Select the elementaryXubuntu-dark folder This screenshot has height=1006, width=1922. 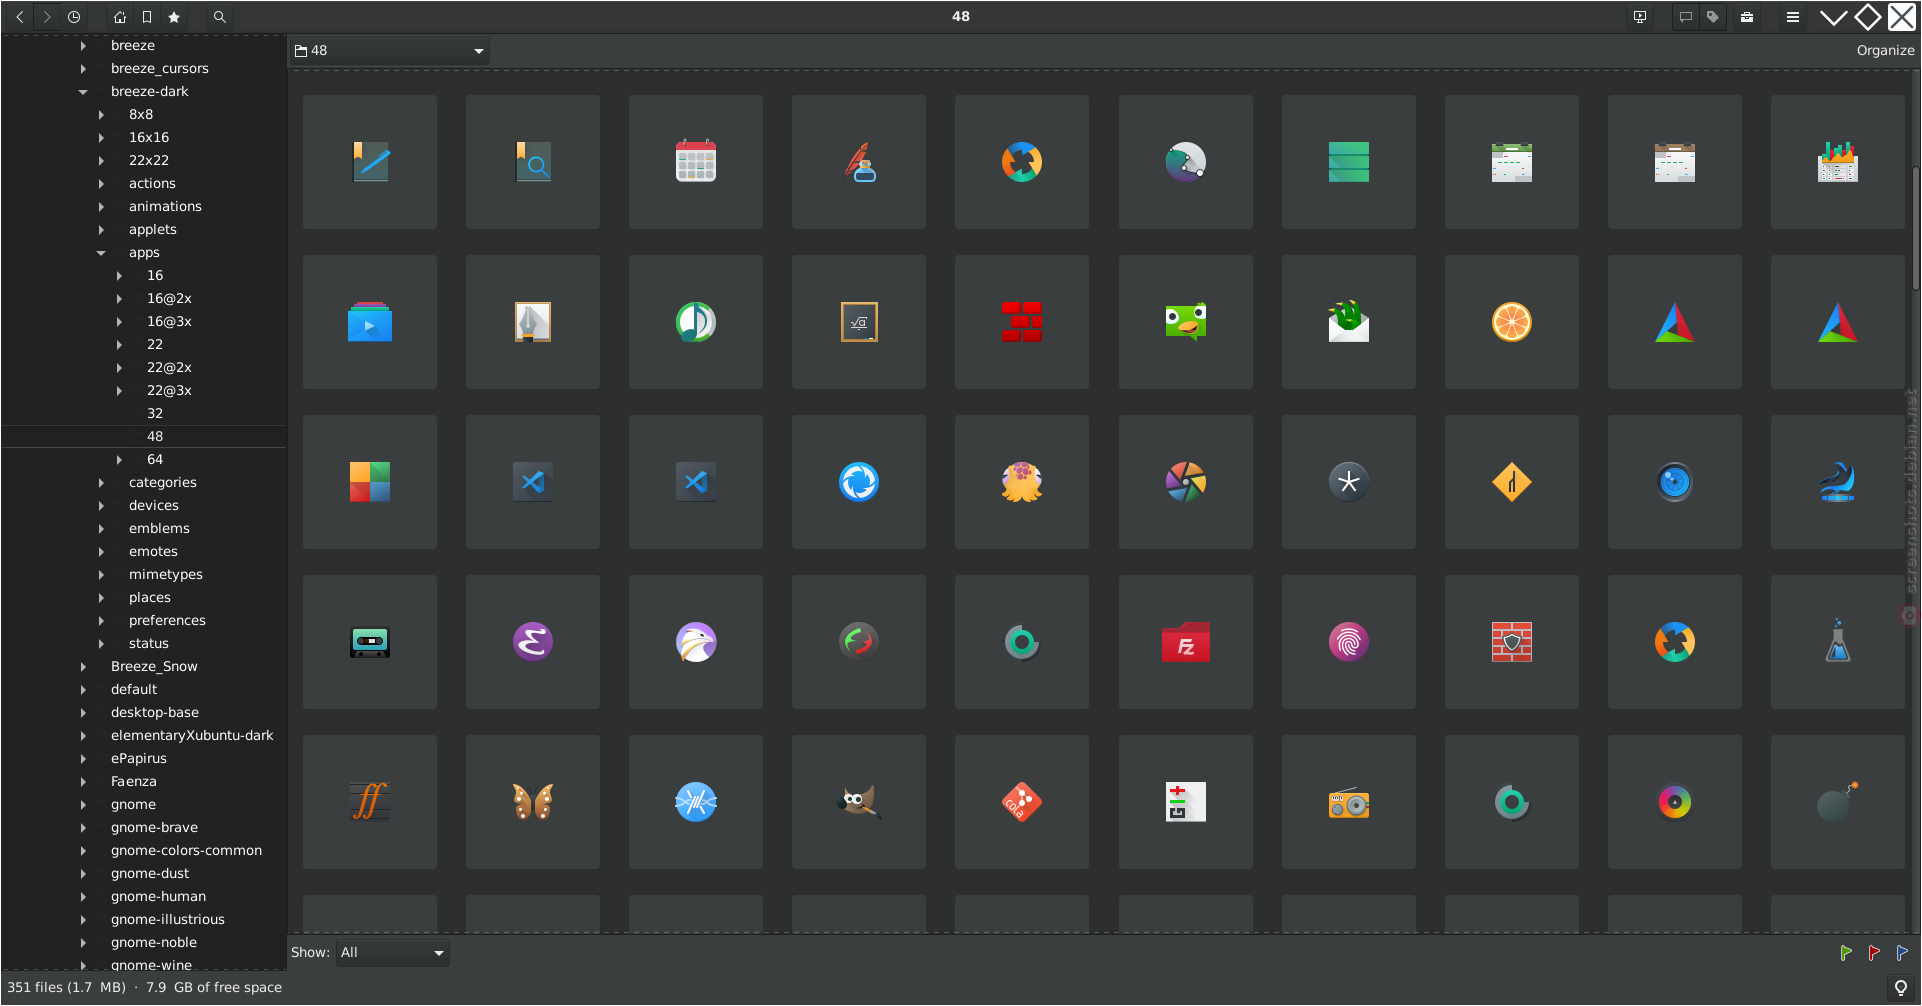(x=192, y=735)
